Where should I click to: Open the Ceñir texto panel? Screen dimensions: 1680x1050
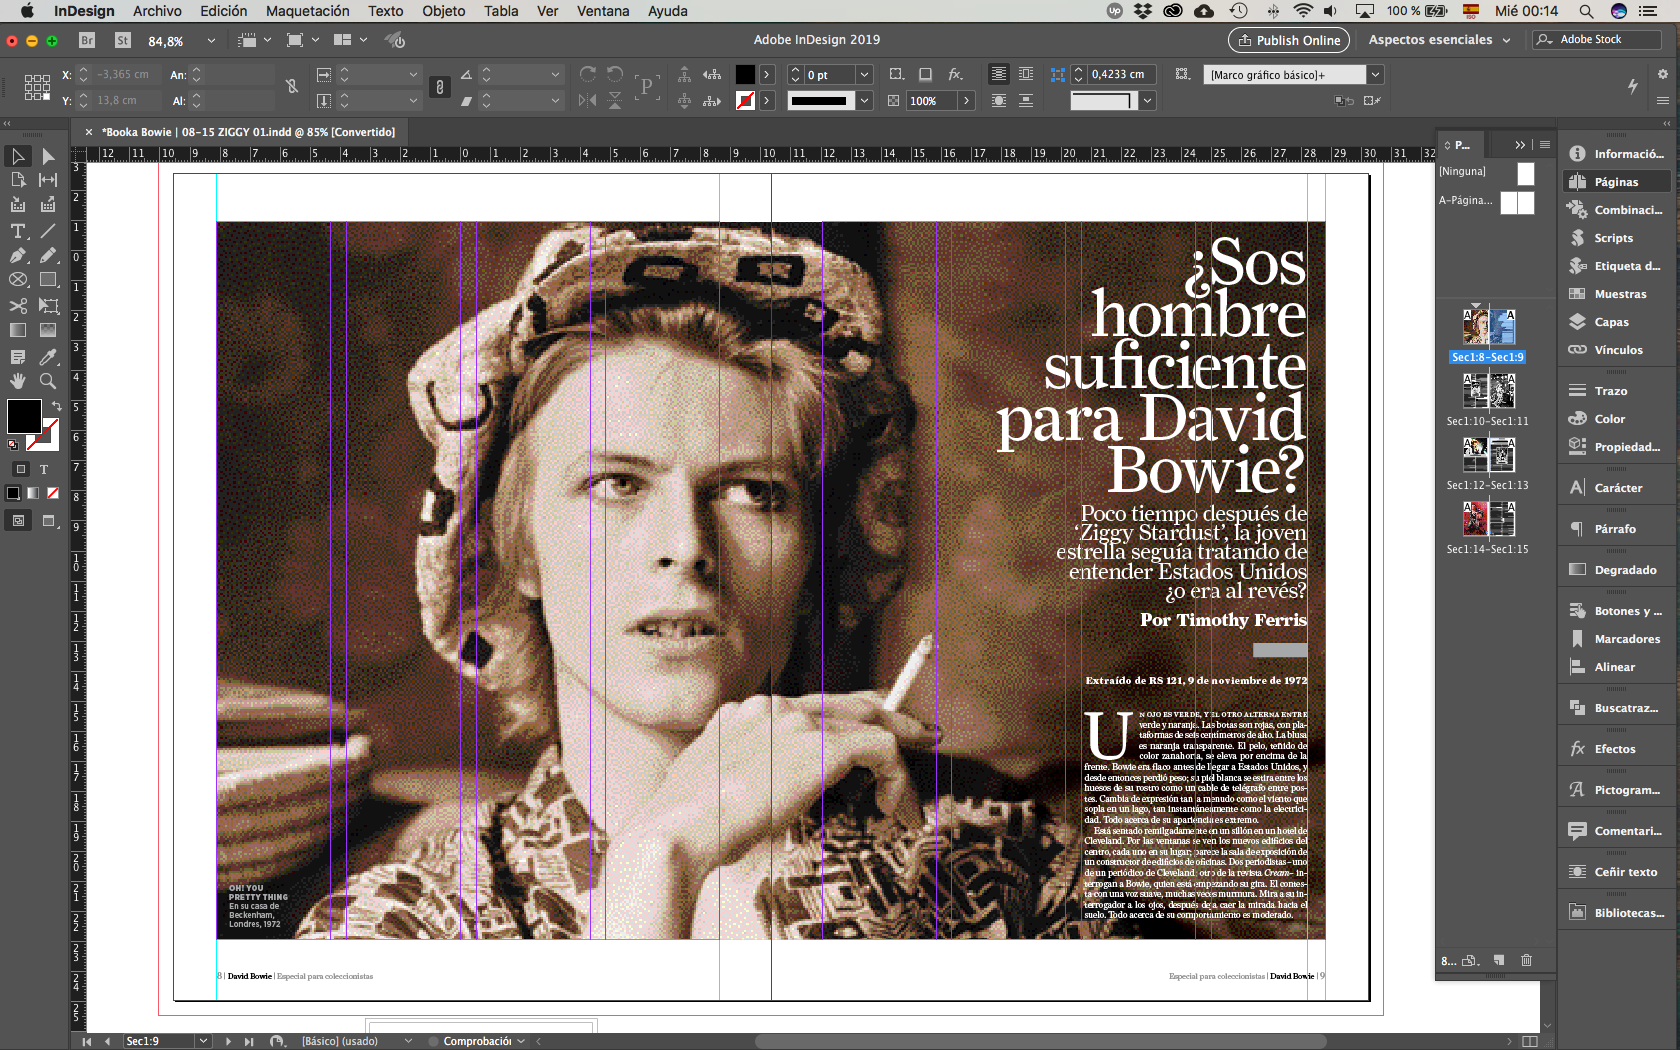coord(1615,872)
